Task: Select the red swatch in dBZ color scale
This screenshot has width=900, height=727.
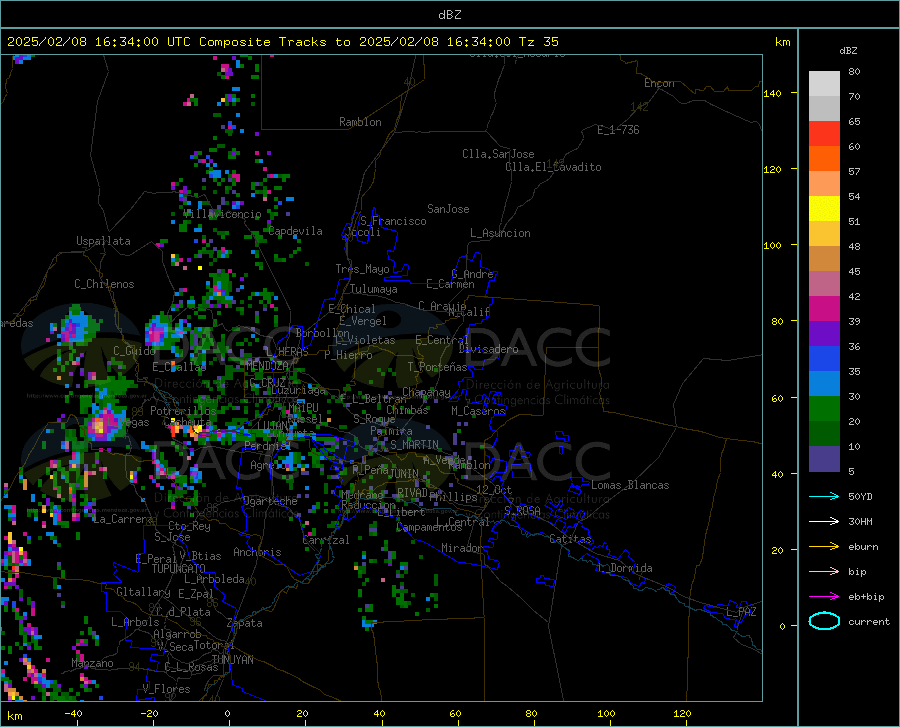Action: coord(824,134)
